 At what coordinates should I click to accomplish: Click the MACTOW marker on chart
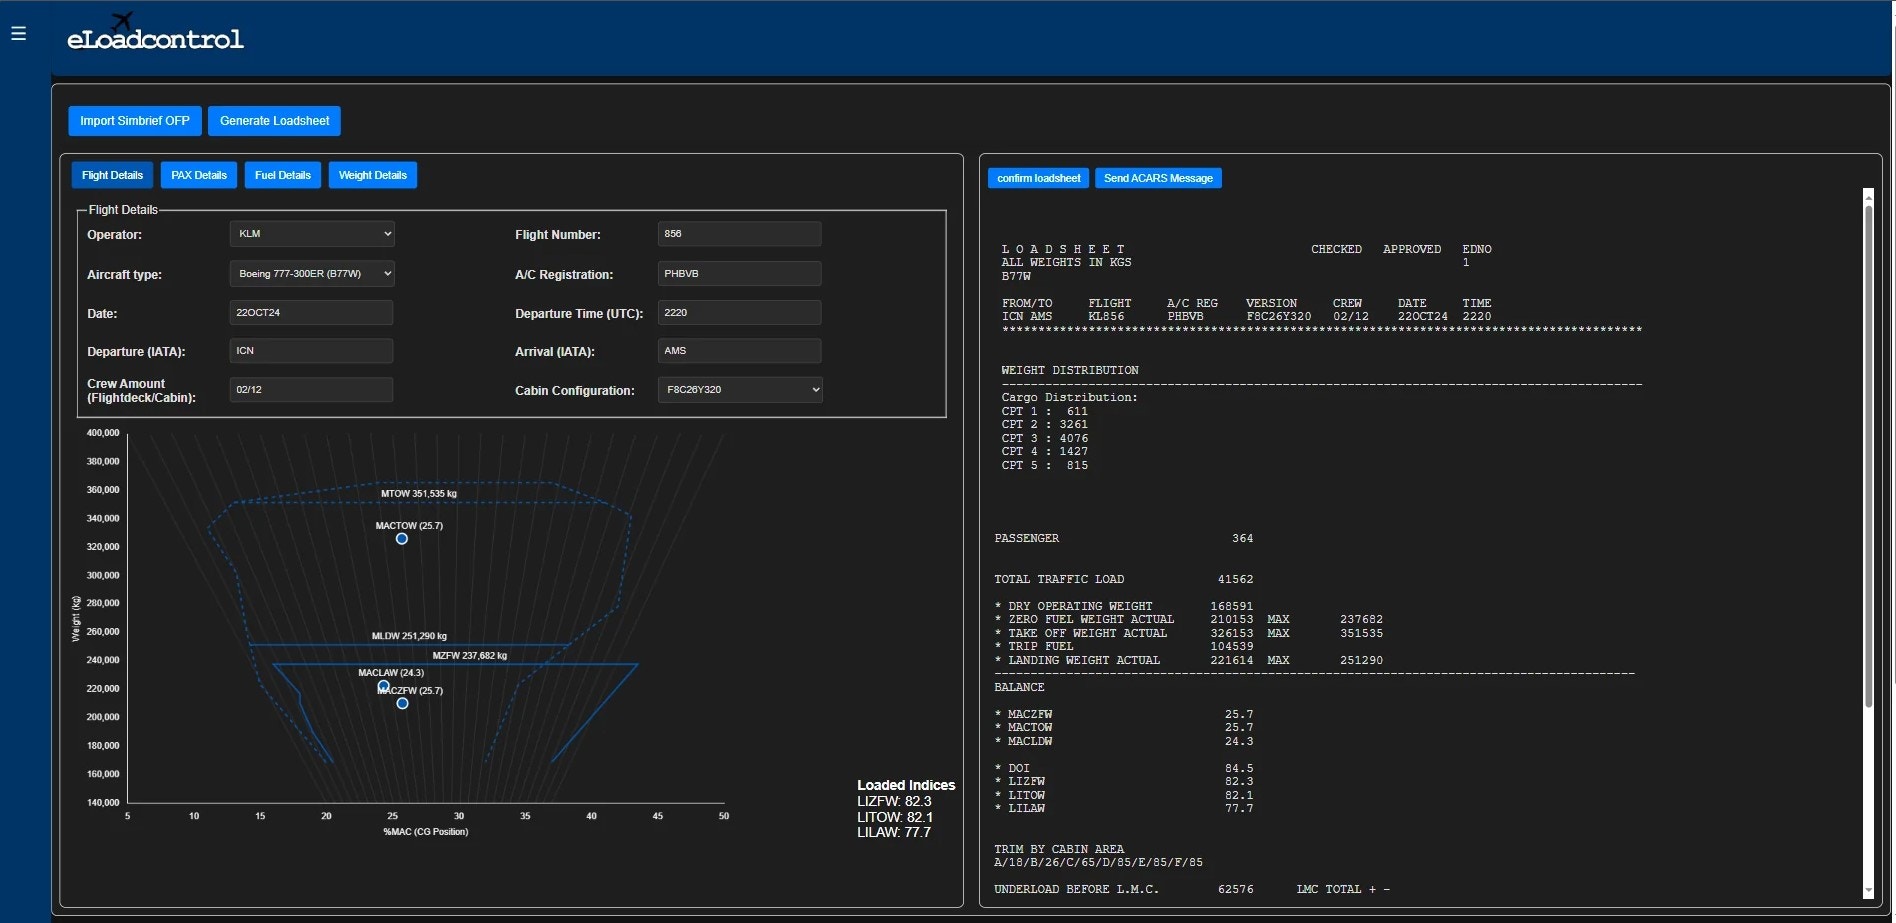[402, 539]
